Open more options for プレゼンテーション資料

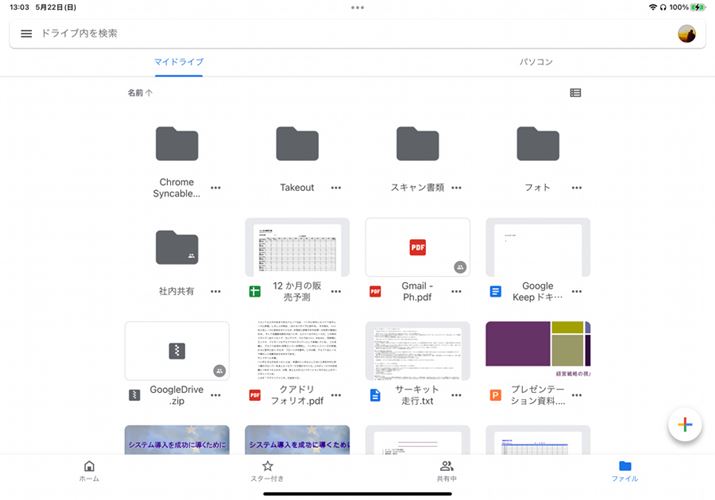[577, 395]
